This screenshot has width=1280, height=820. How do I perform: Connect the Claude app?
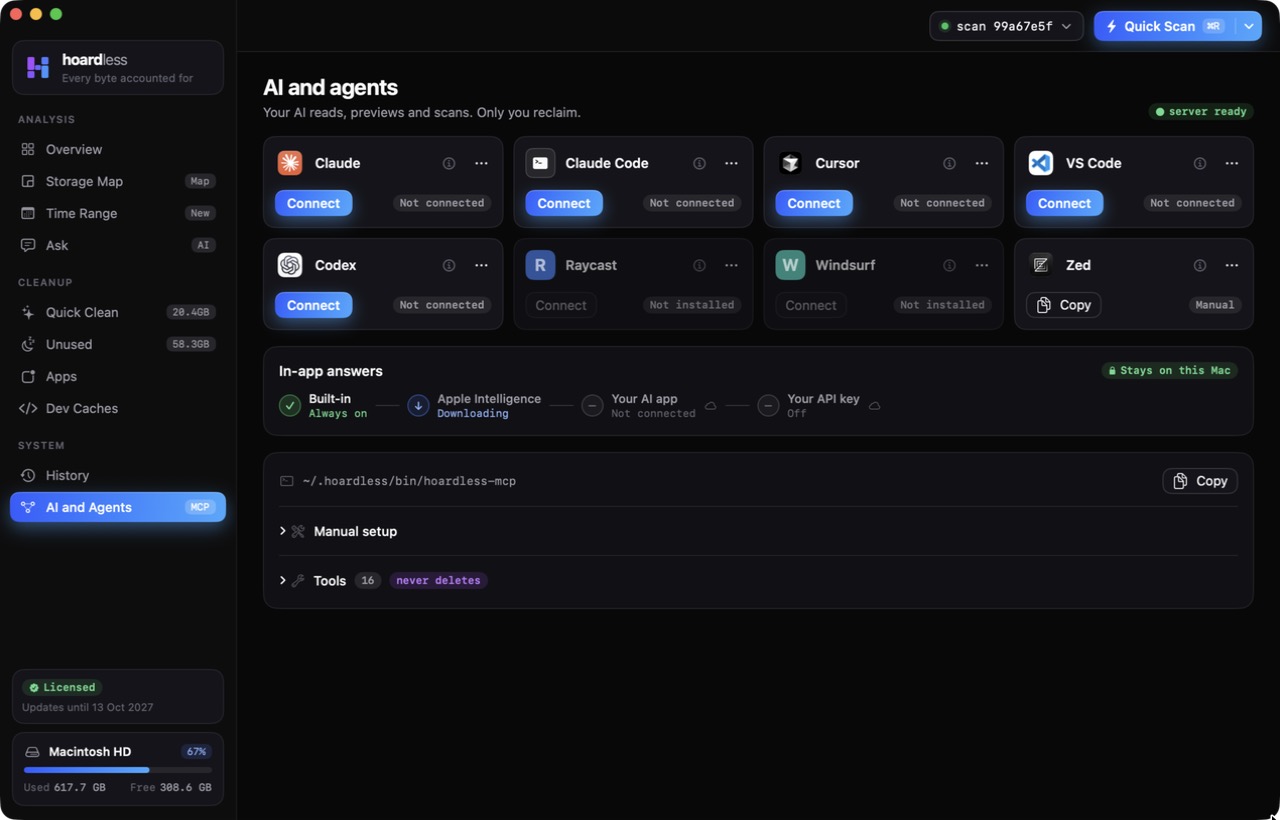tap(314, 203)
